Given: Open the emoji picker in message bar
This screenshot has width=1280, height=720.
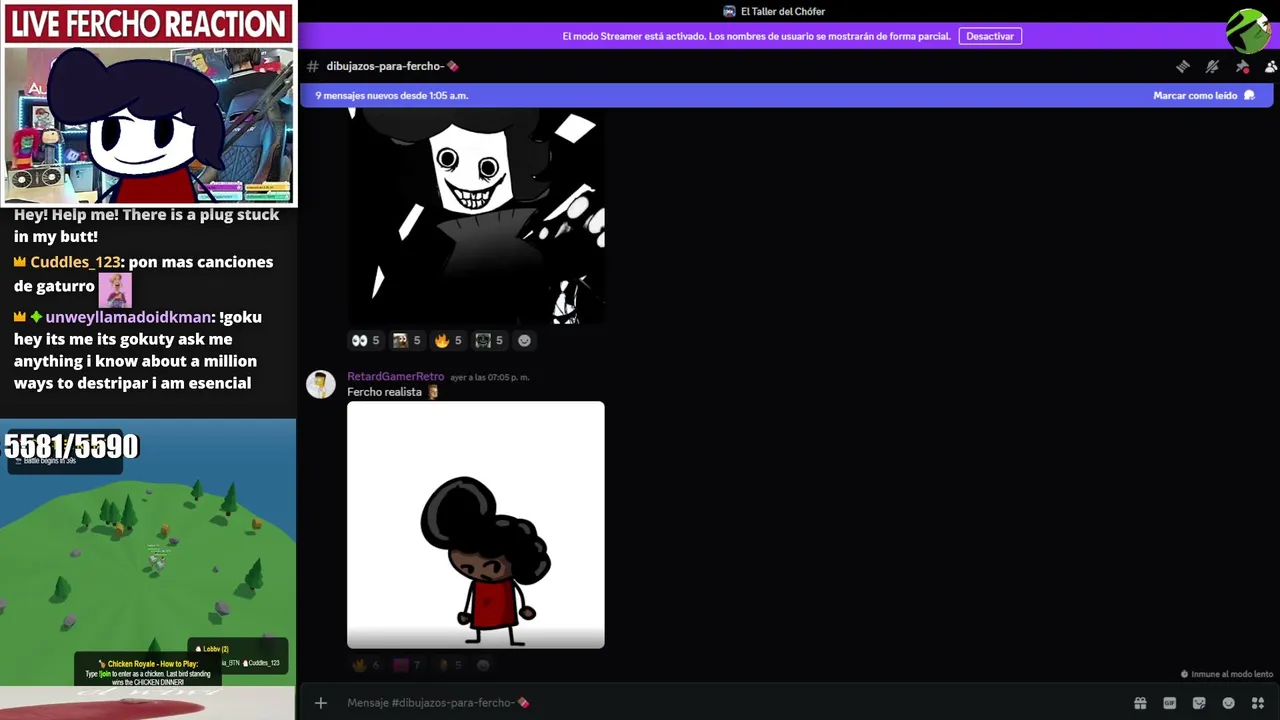Looking at the screenshot, I should (1229, 703).
